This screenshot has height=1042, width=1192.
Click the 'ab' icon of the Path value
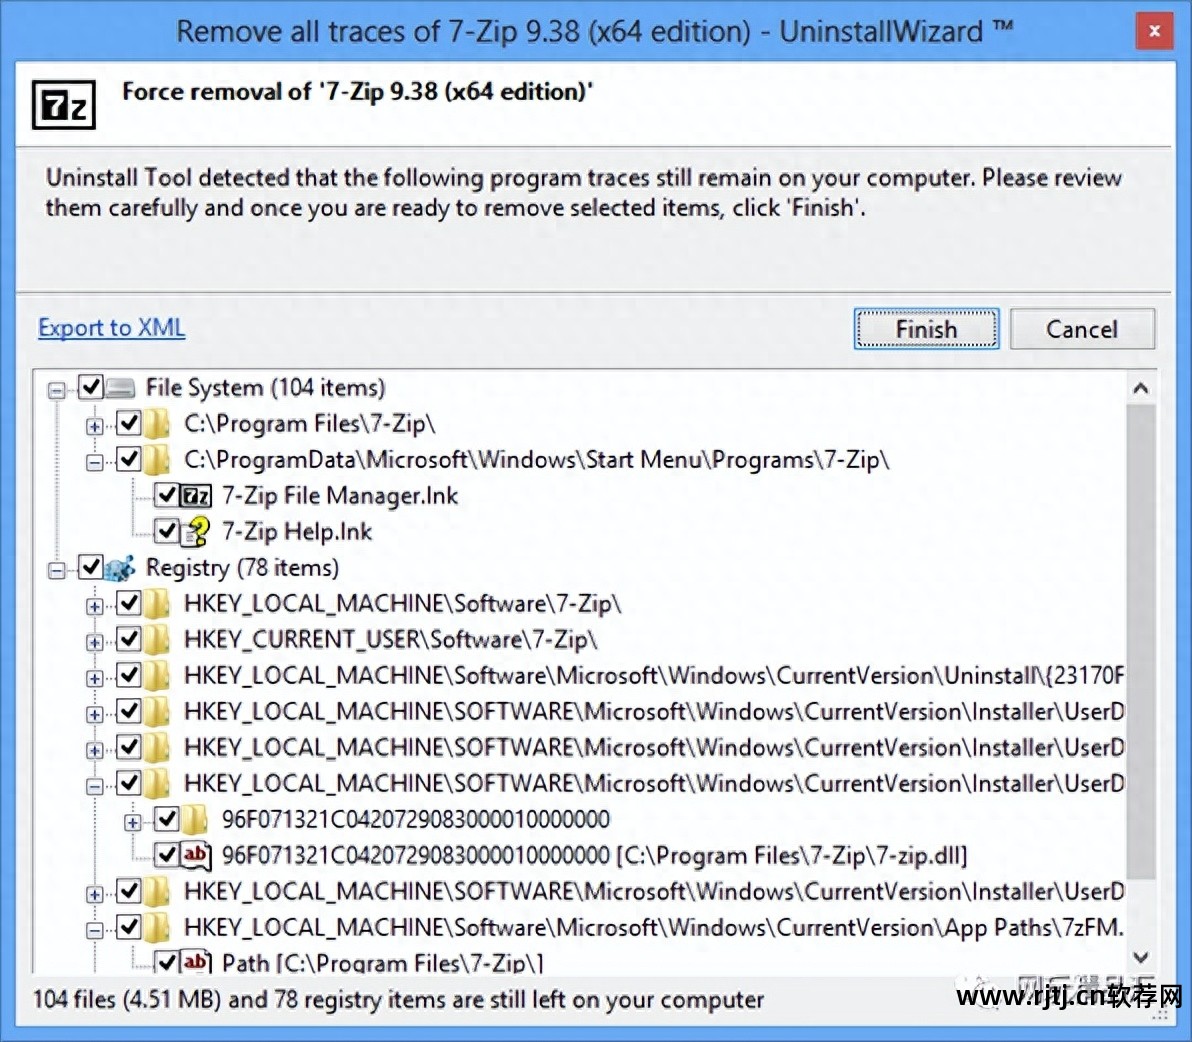[x=195, y=962]
